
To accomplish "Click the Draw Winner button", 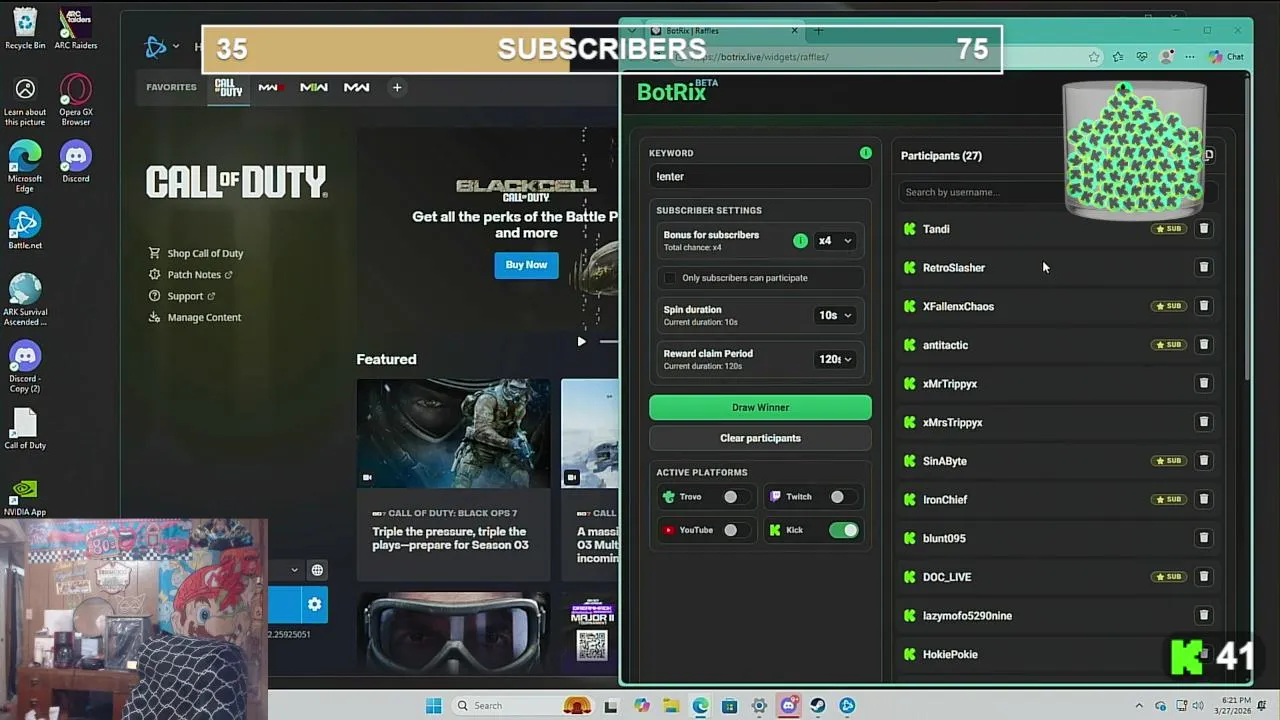I will coord(760,407).
